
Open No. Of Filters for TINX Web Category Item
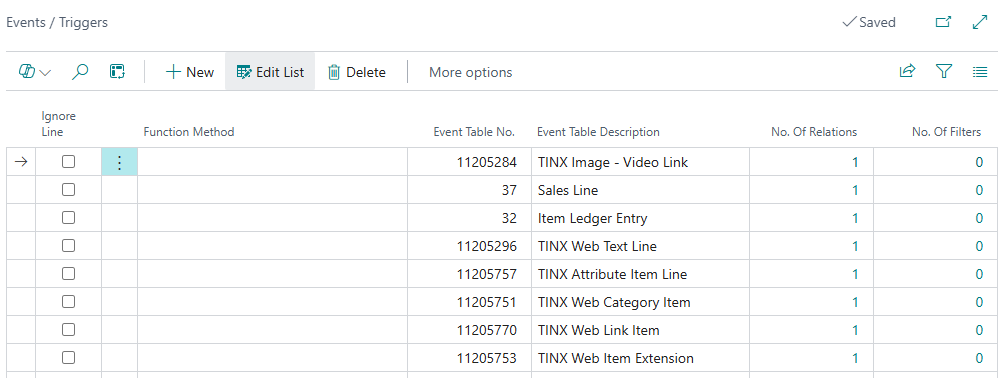pyautogui.click(x=979, y=302)
